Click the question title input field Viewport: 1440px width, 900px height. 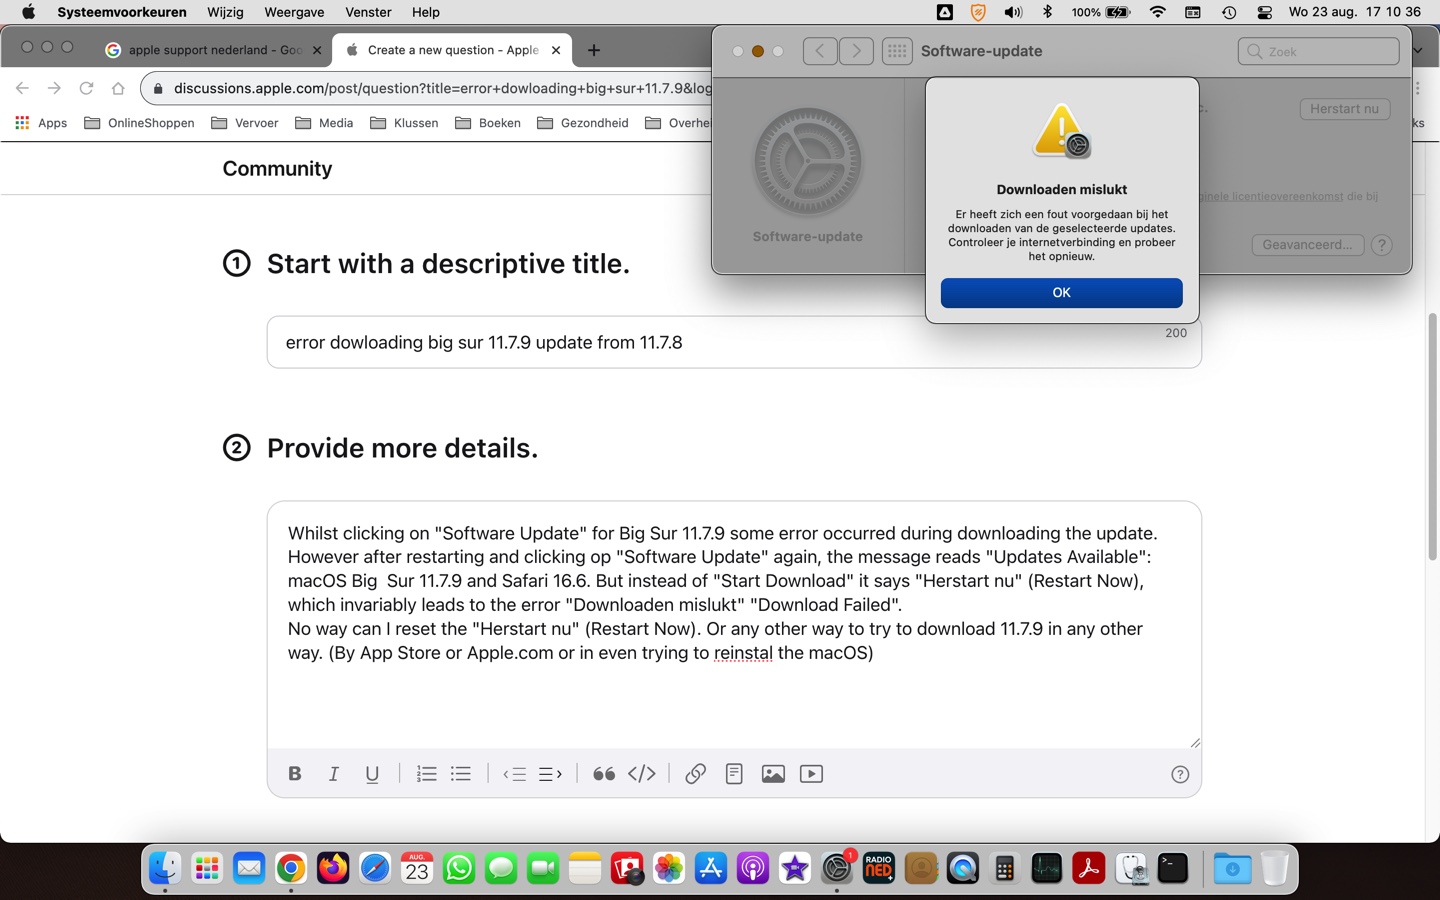point(734,342)
